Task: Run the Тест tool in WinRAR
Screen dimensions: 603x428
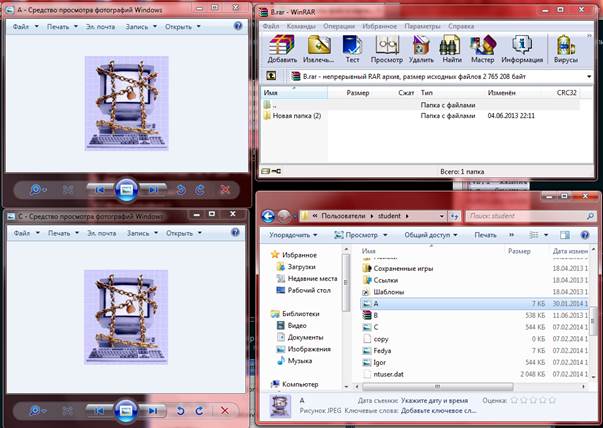Action: pyautogui.click(x=352, y=49)
